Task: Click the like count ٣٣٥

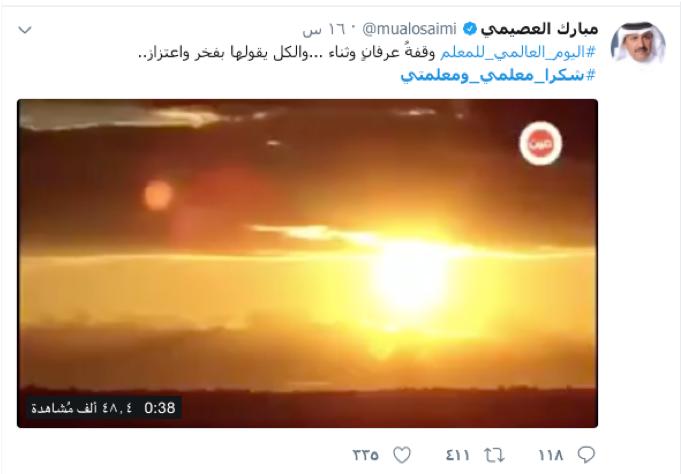Action: [365, 455]
